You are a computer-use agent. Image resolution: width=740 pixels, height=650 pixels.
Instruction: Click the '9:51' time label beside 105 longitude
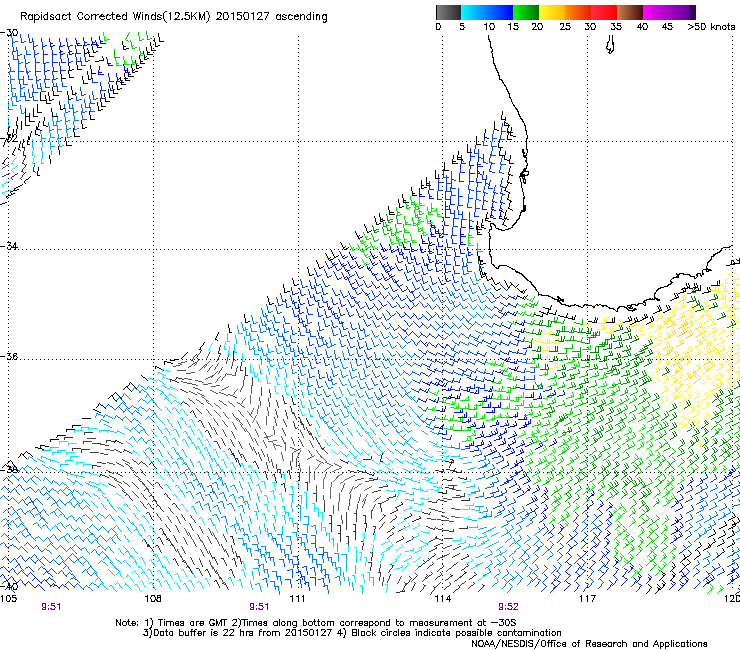point(51,607)
